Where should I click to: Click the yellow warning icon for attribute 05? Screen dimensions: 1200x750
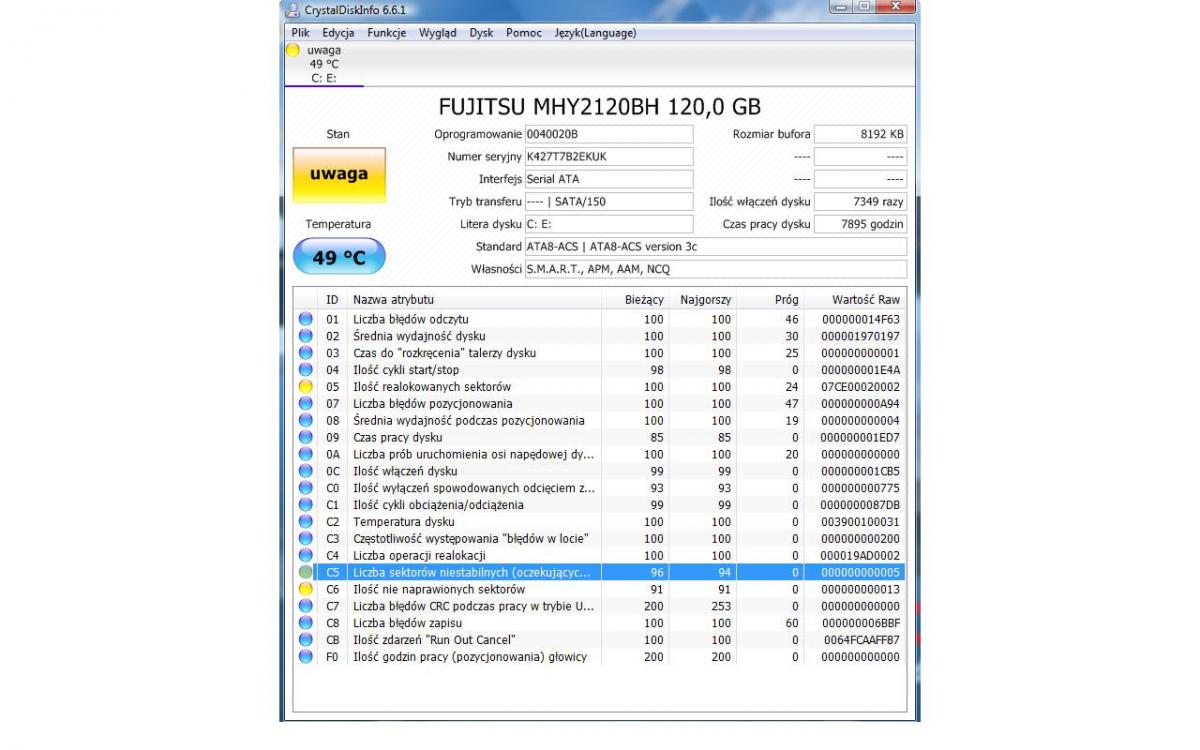(x=306, y=387)
